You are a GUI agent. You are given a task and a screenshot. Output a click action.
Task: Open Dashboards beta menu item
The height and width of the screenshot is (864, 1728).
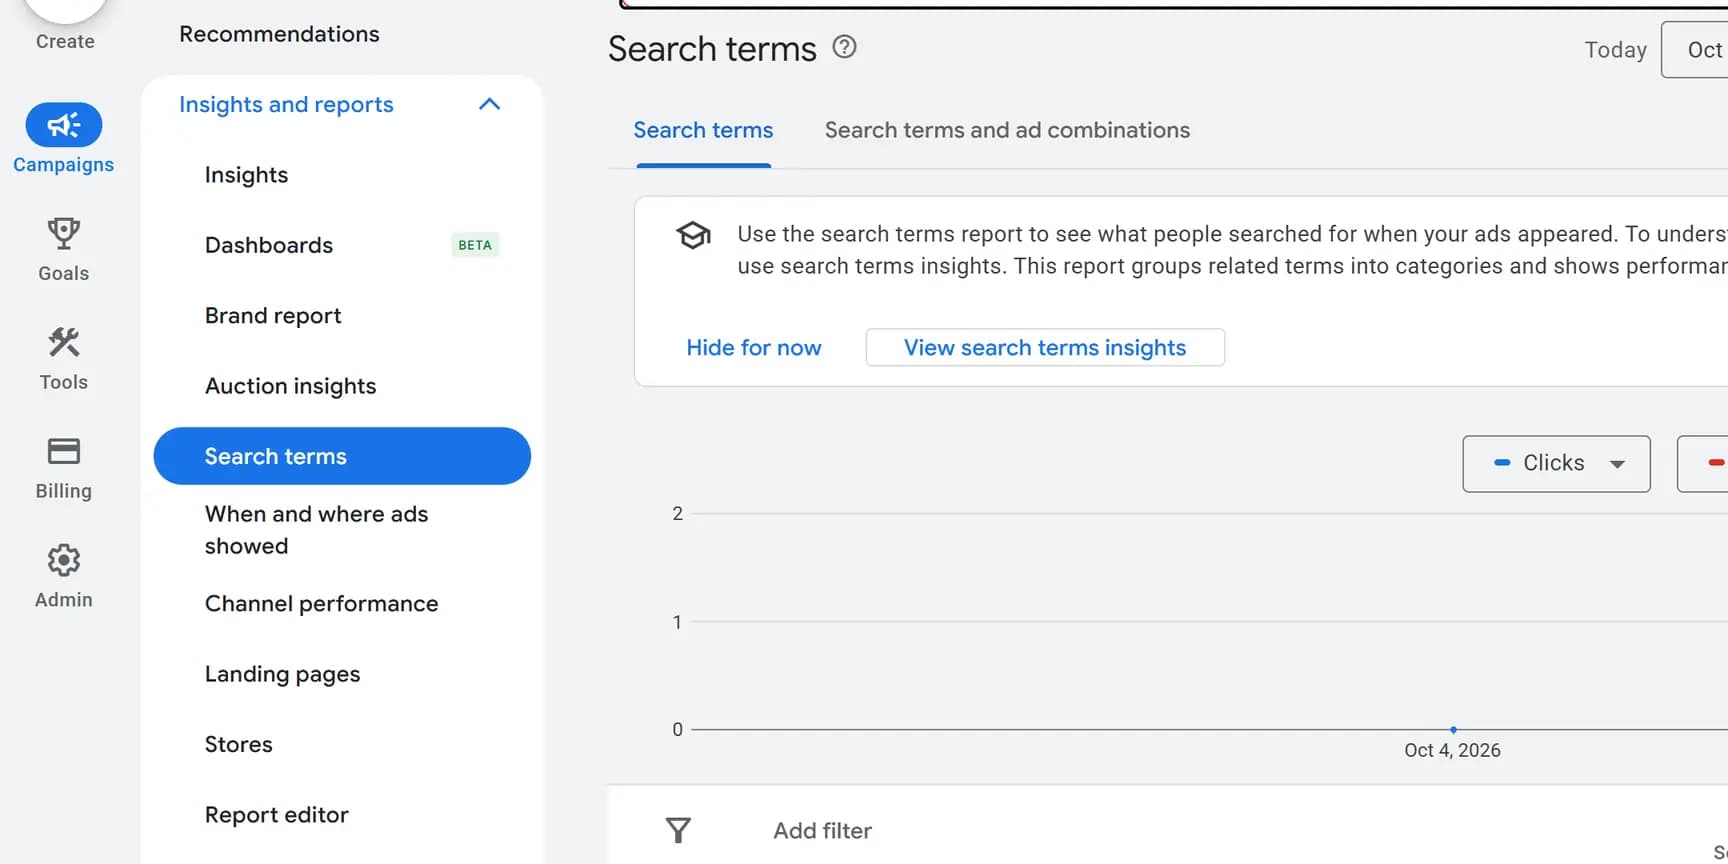click(269, 245)
